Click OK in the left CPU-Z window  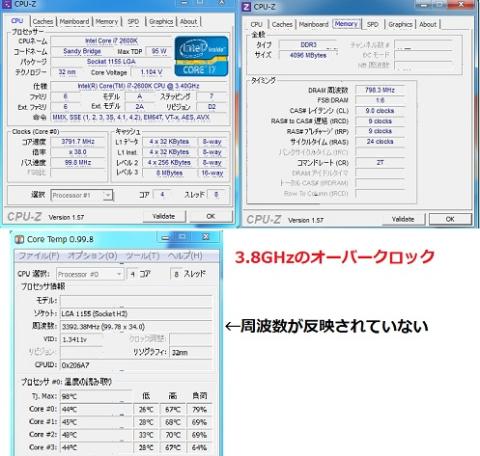point(211,216)
